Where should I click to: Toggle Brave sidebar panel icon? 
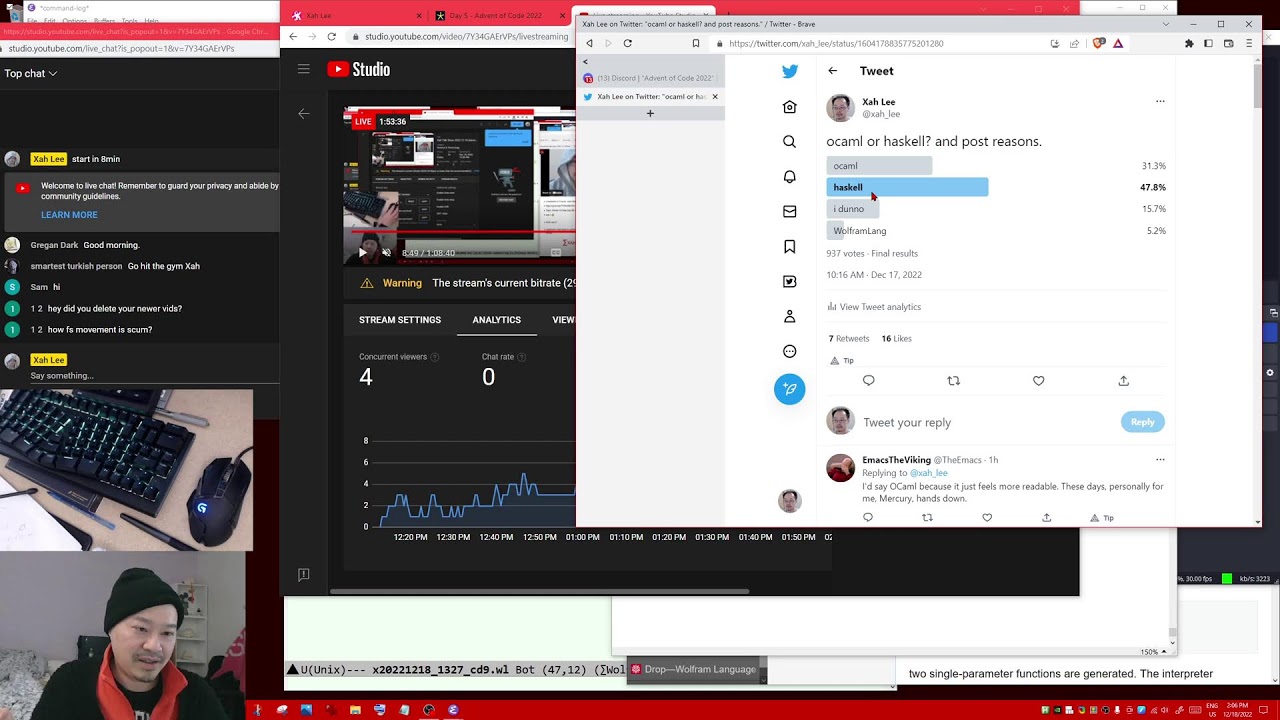coord(1208,44)
